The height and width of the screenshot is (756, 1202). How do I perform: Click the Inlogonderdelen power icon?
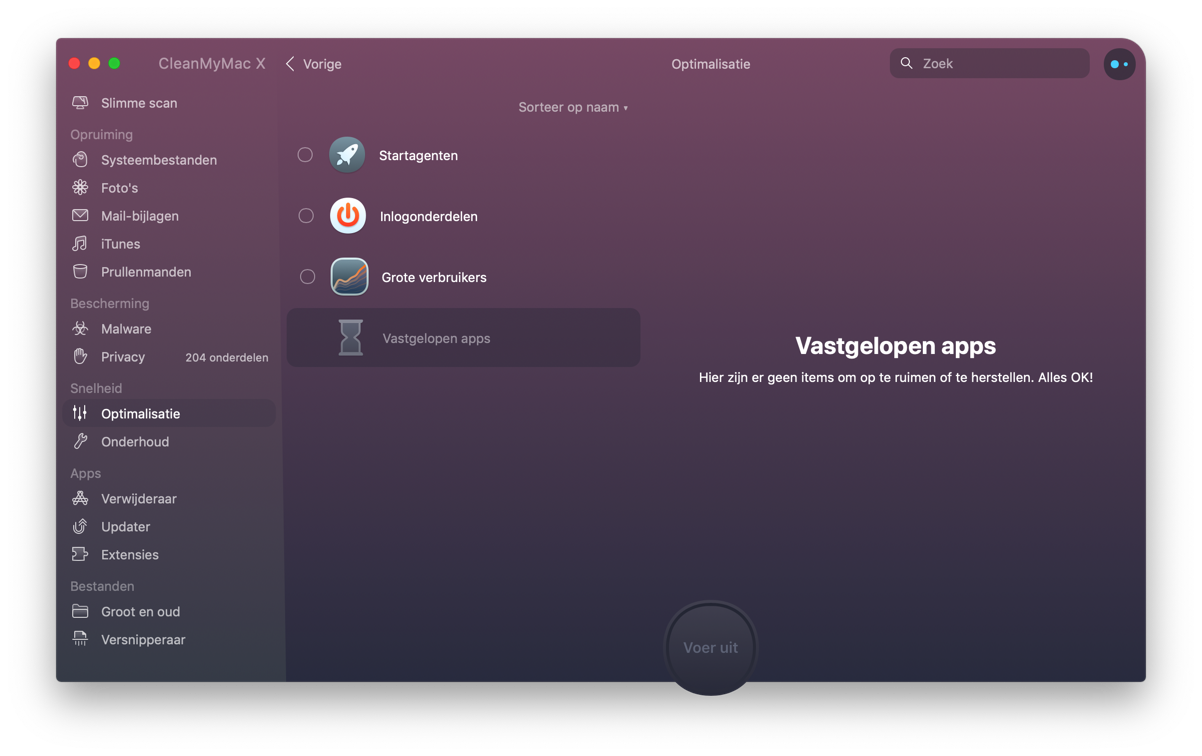tap(348, 216)
